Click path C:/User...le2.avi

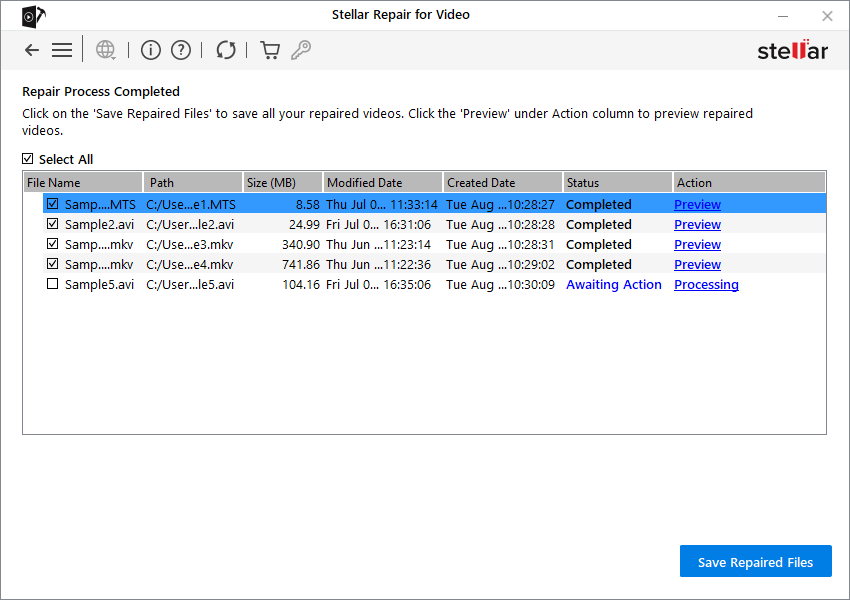pos(190,224)
